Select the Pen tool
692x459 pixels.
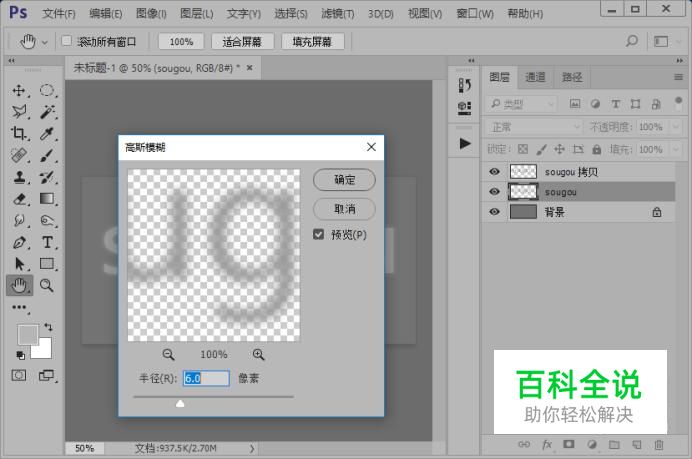[19, 242]
